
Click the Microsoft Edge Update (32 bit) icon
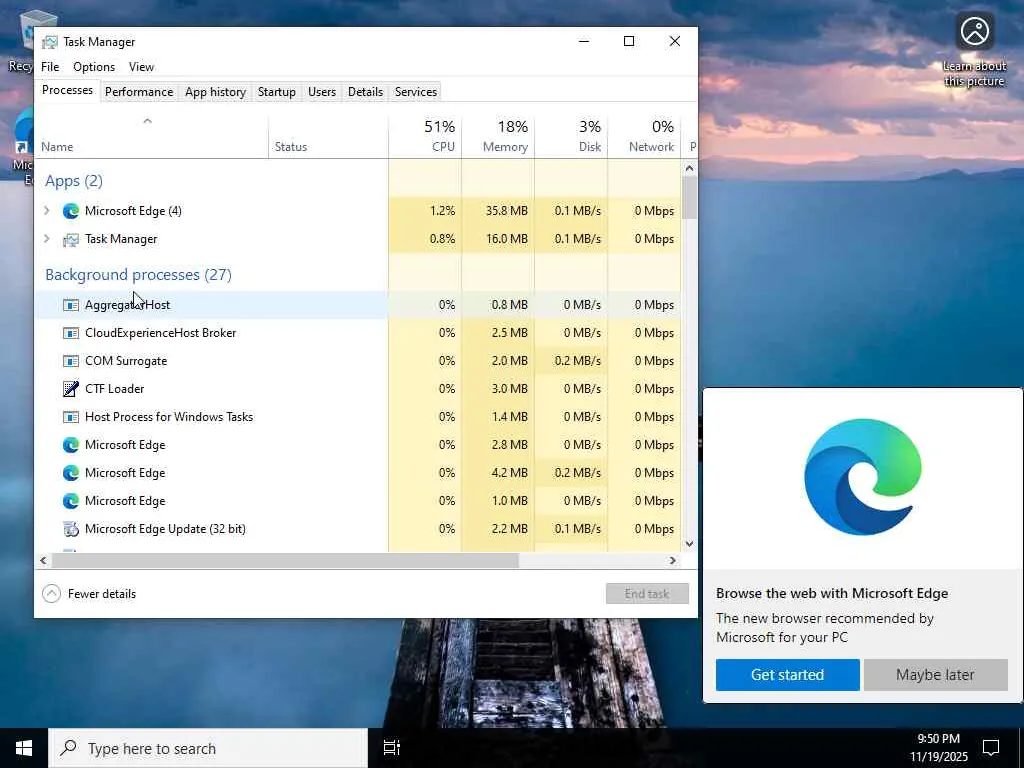pos(71,529)
